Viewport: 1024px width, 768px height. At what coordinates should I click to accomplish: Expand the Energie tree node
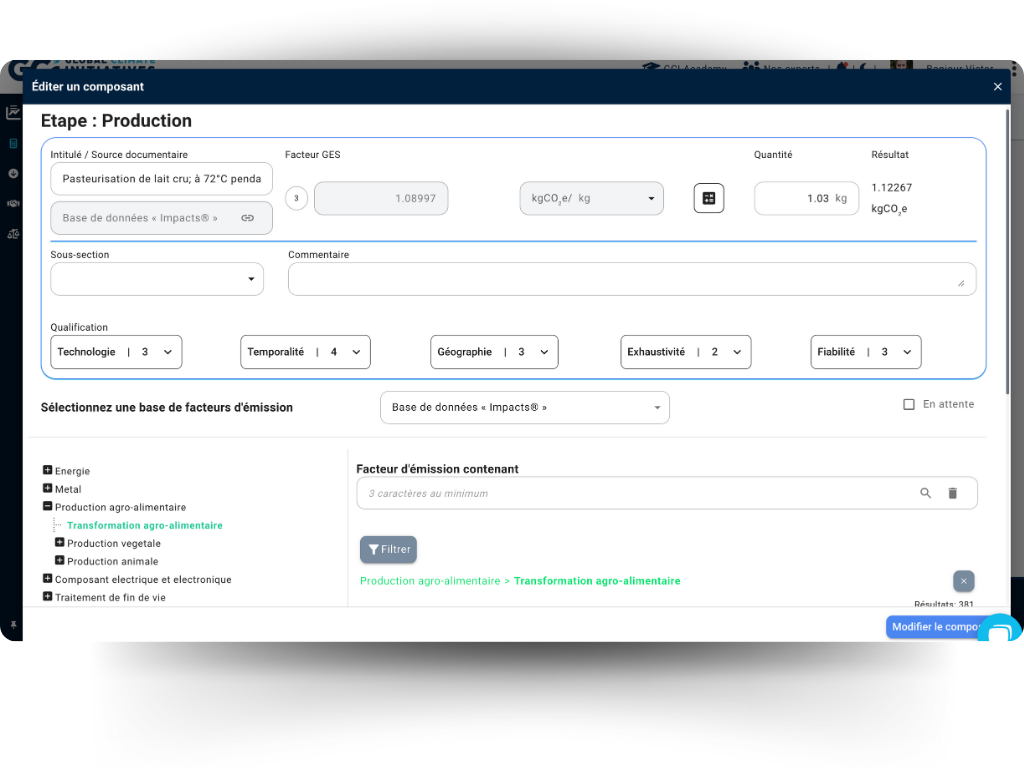click(47, 471)
